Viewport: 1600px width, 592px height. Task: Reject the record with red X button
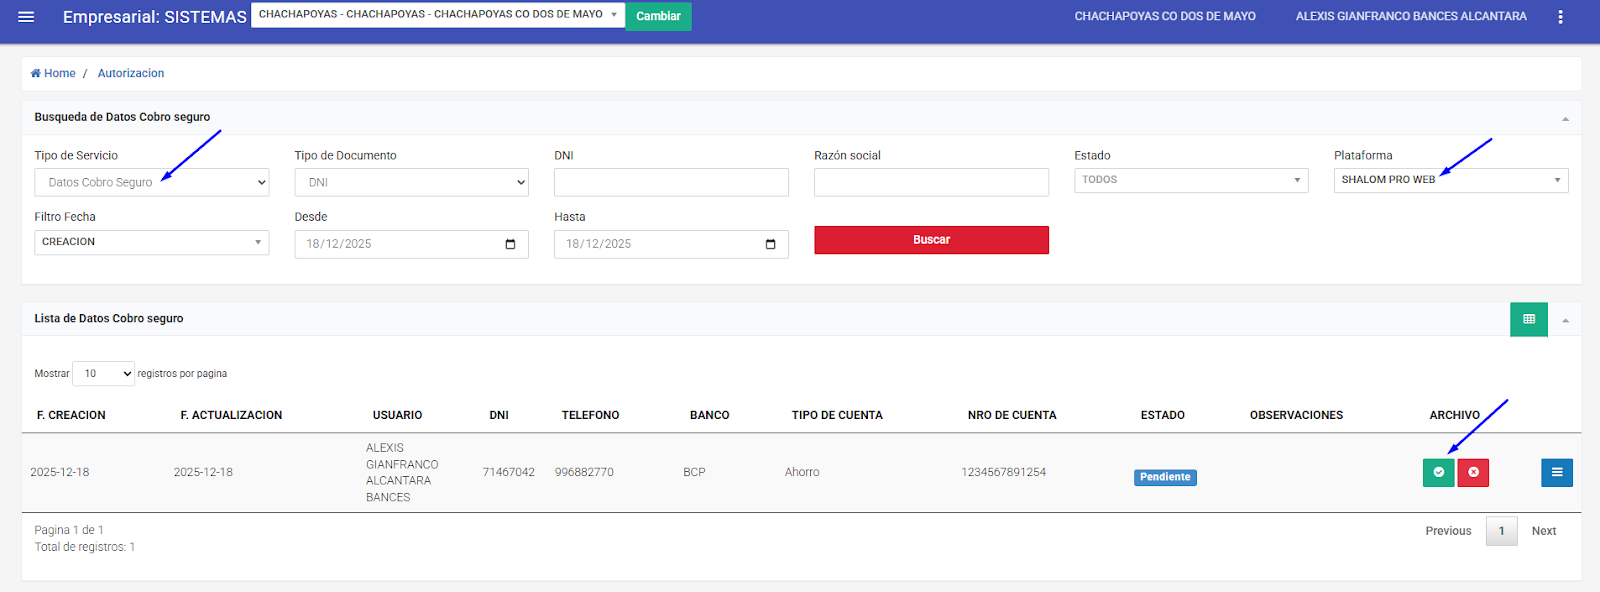[x=1473, y=472]
